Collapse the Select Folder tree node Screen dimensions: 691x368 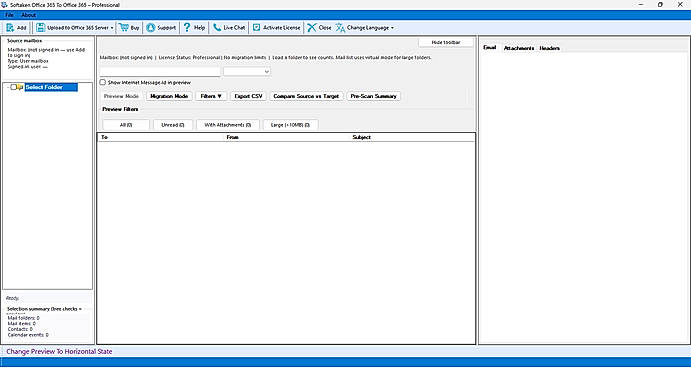point(8,87)
